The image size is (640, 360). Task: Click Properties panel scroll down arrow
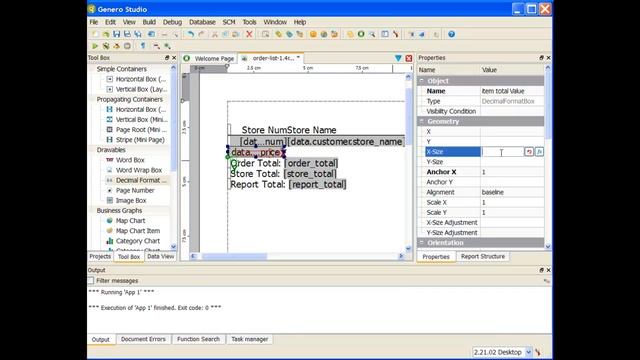(x=548, y=246)
